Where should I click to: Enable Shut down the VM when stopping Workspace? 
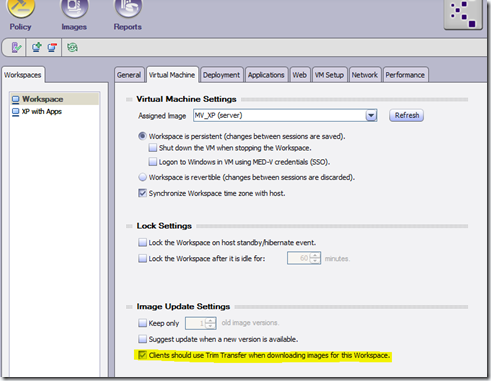coord(153,148)
